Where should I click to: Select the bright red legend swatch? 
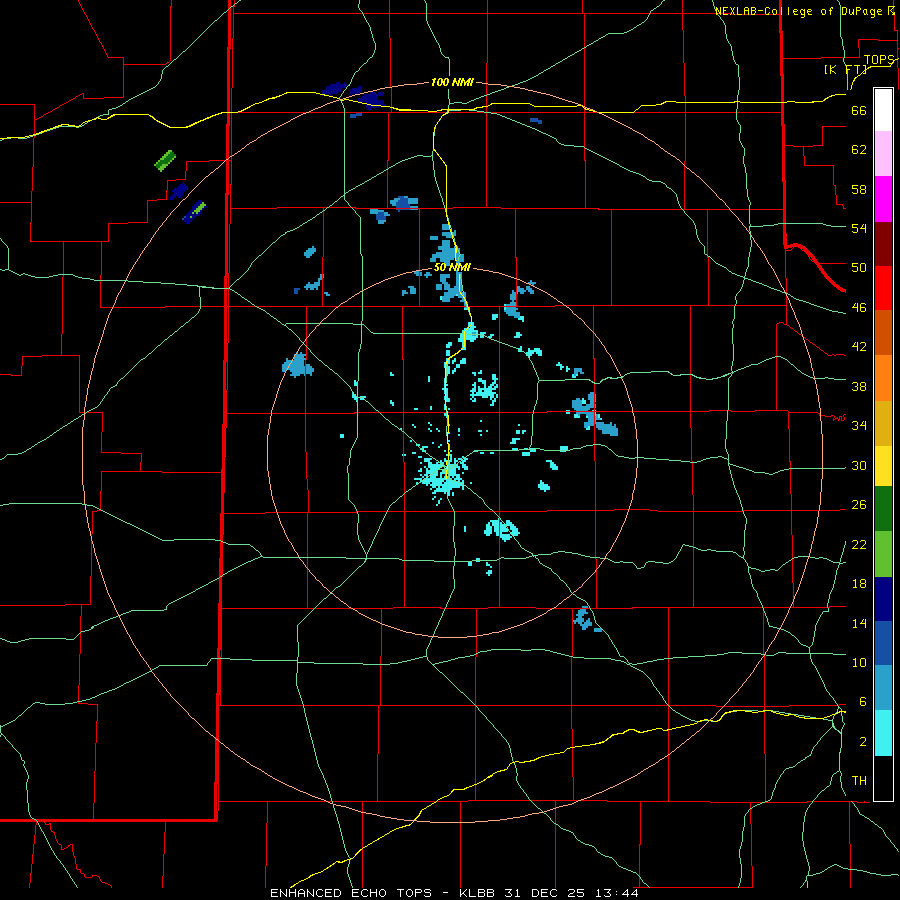coord(883,288)
